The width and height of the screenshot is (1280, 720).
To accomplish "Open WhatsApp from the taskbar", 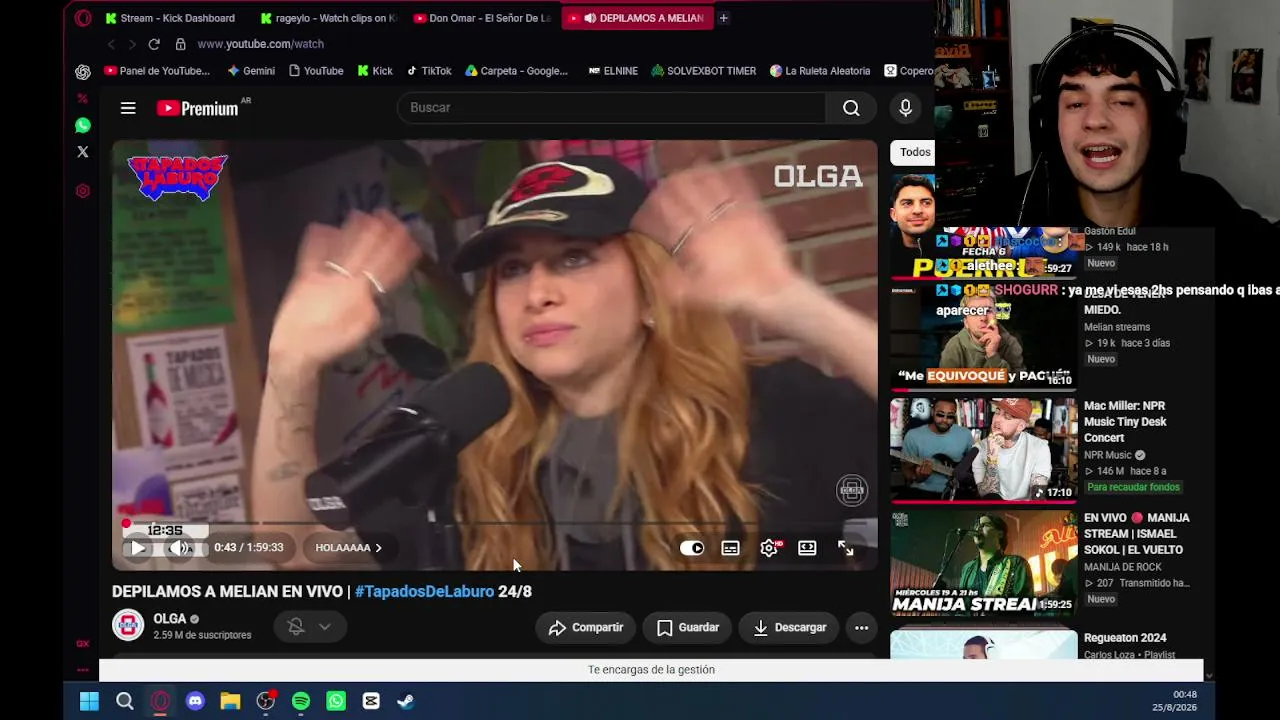I will point(336,701).
